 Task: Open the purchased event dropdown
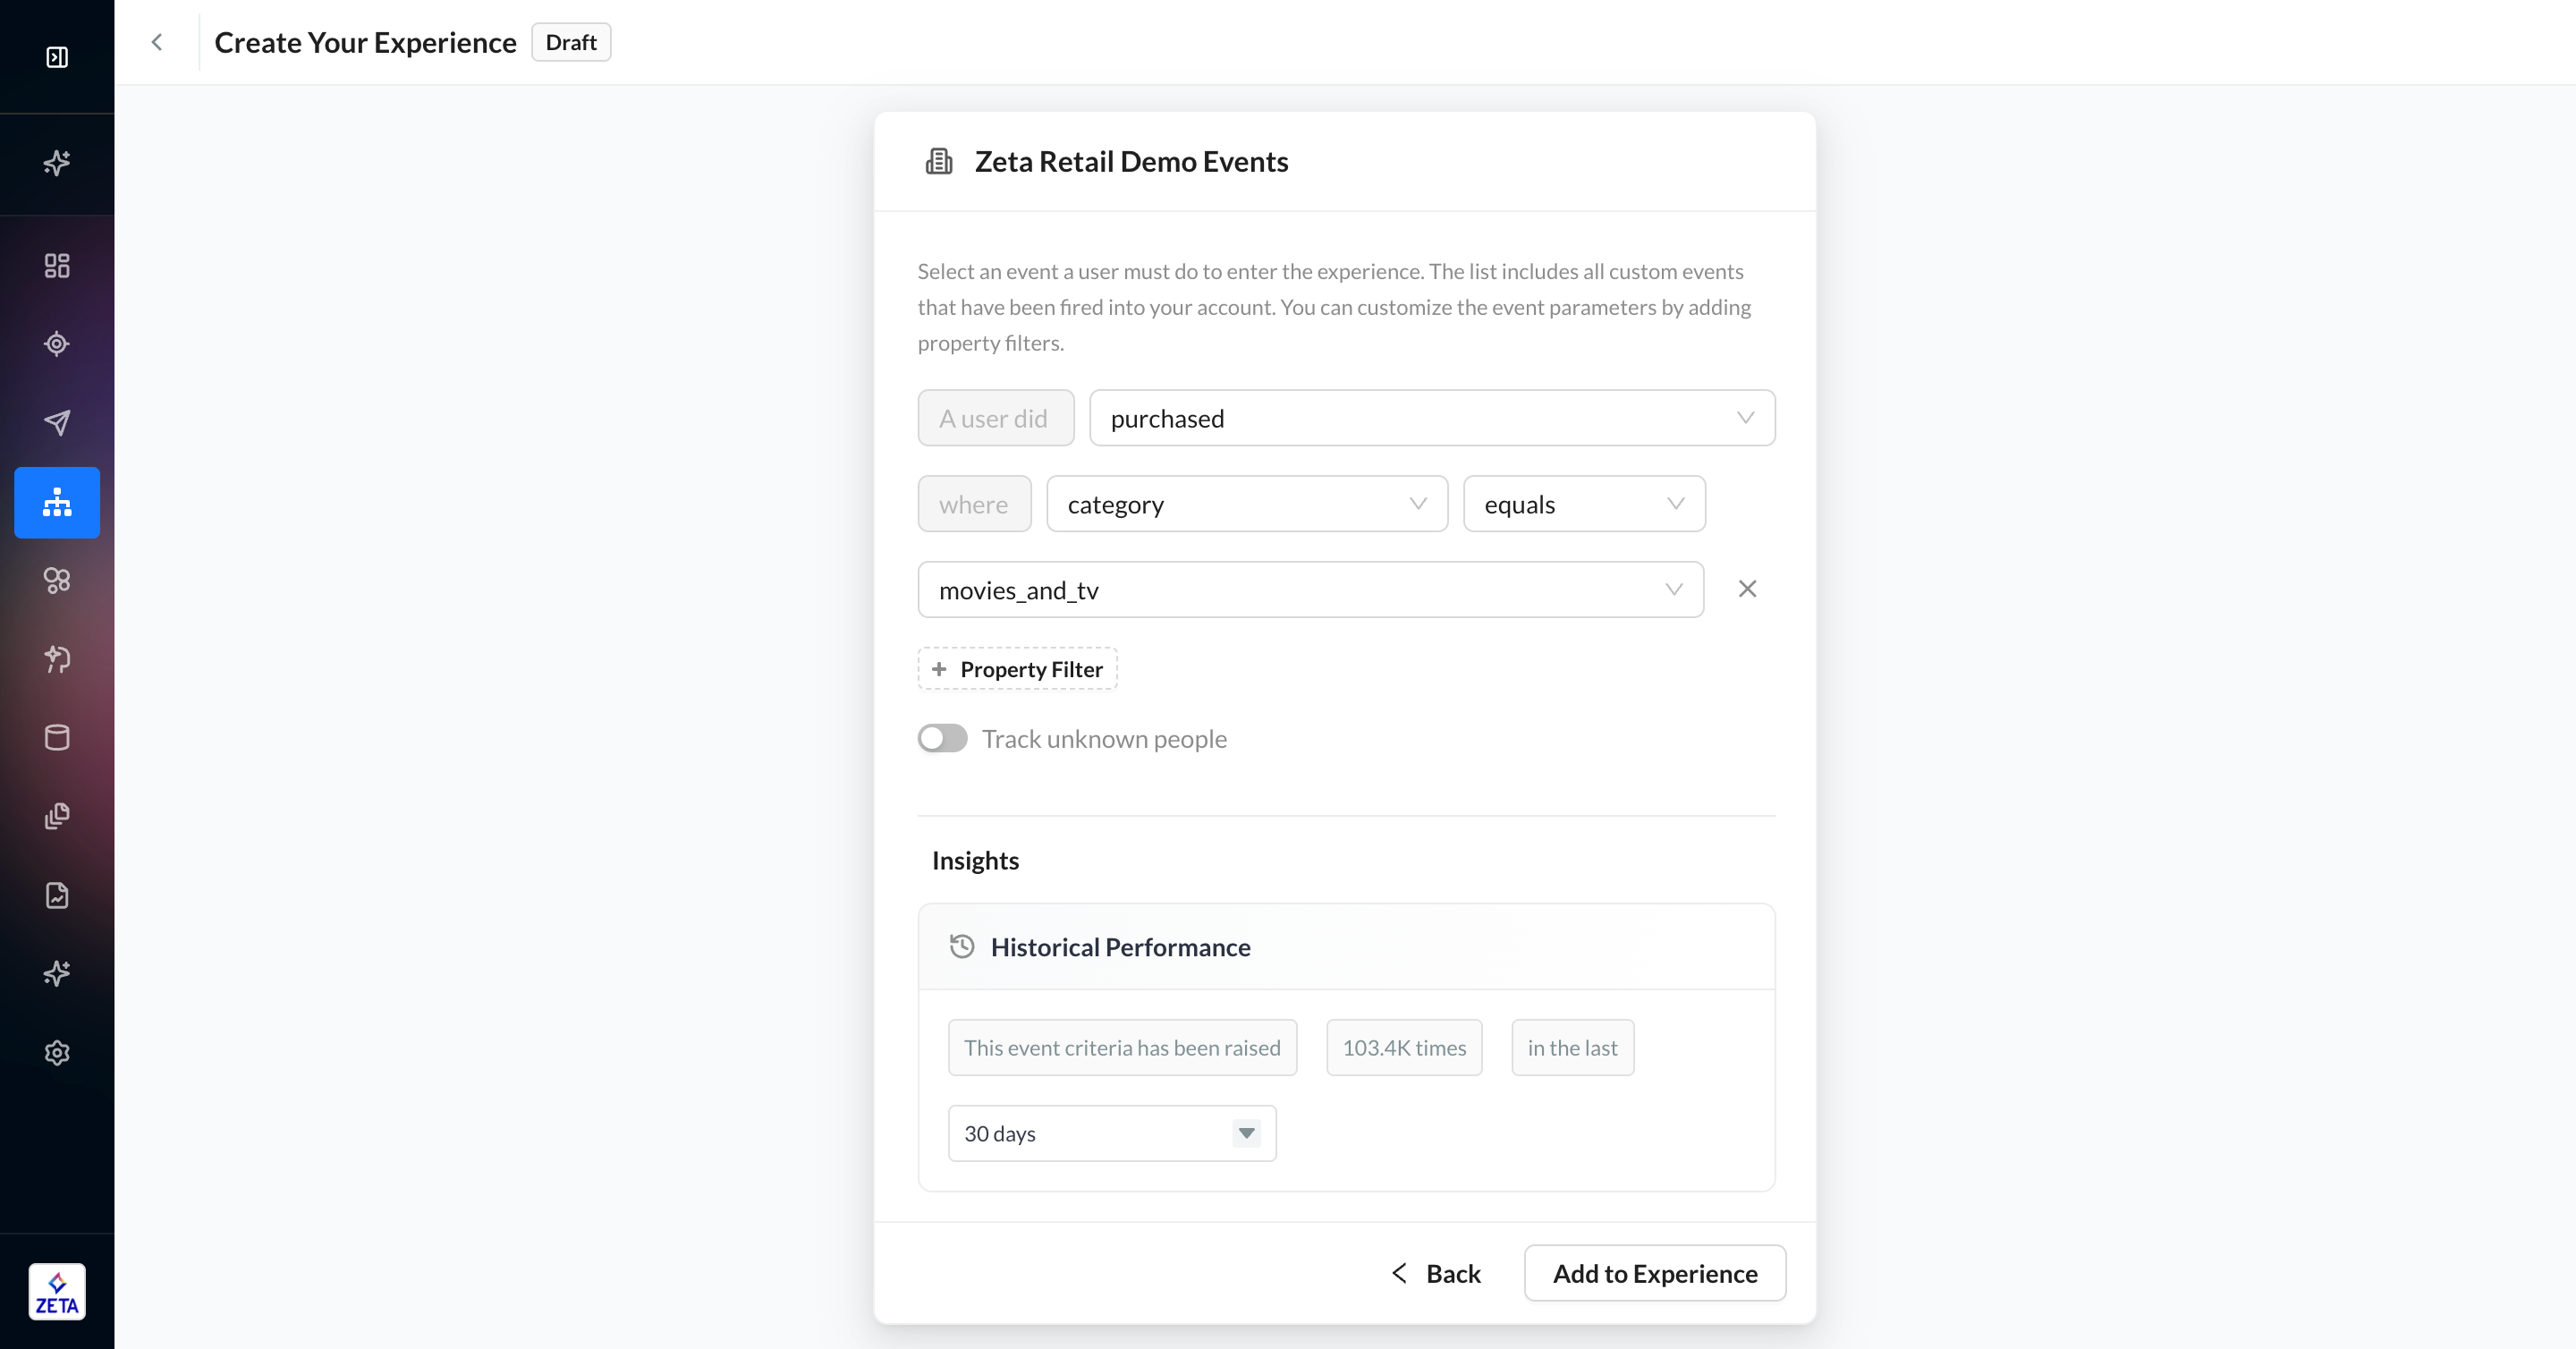tap(1431, 418)
